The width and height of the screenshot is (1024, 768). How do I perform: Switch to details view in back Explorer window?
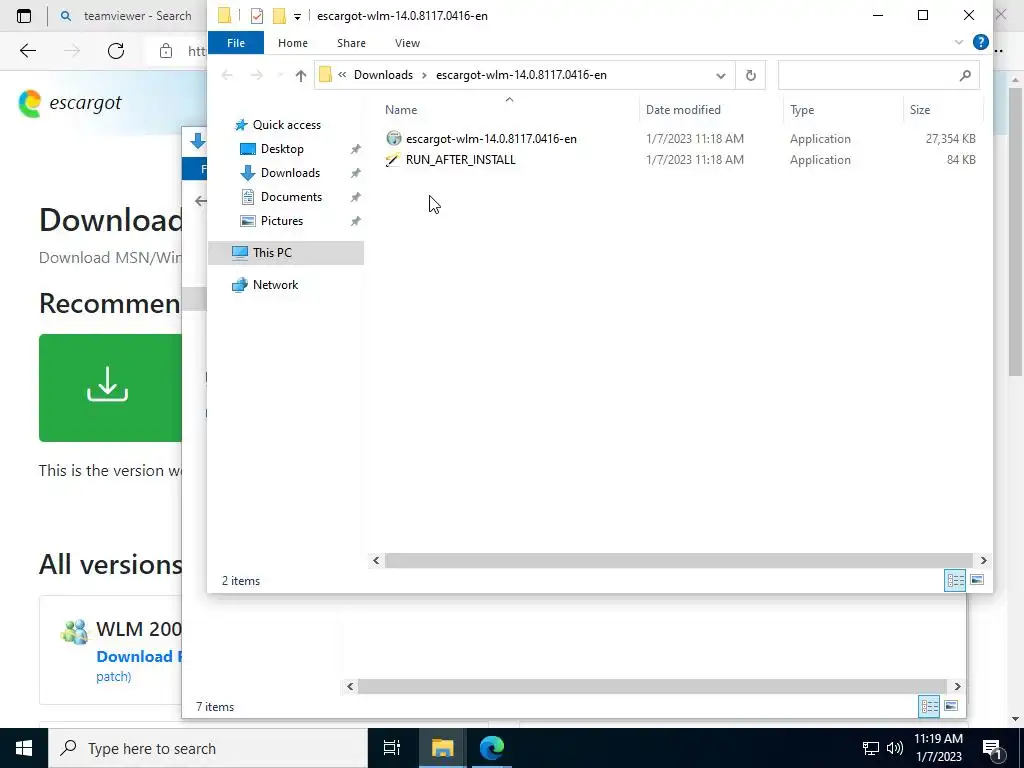929,706
